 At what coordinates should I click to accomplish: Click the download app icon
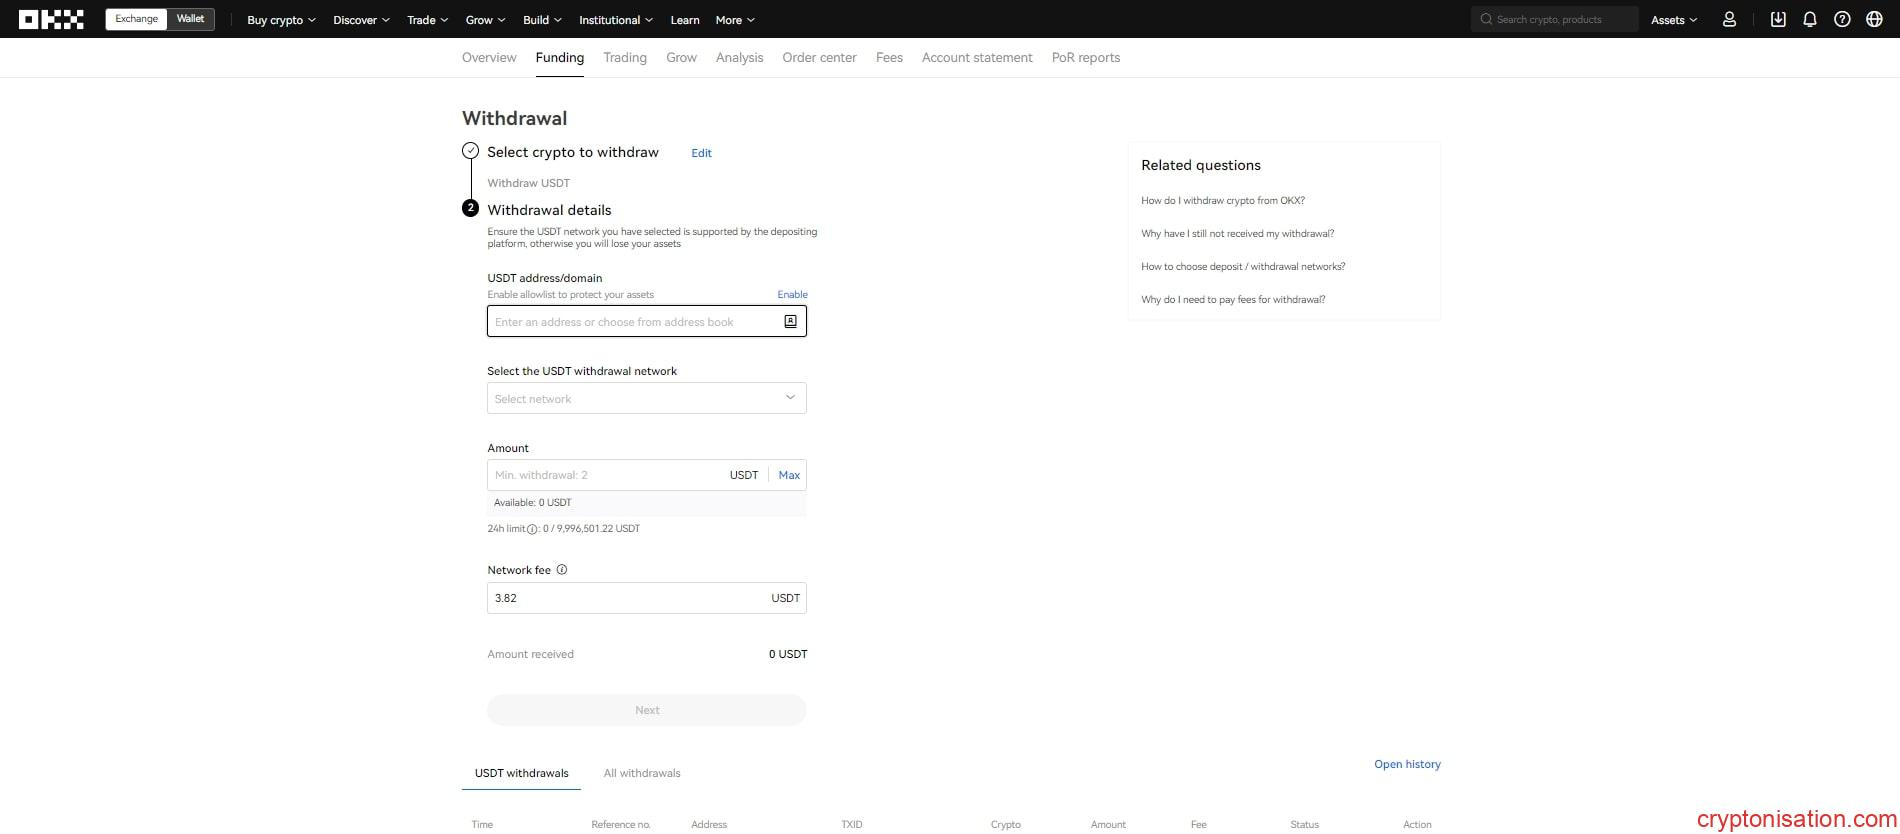[1778, 19]
